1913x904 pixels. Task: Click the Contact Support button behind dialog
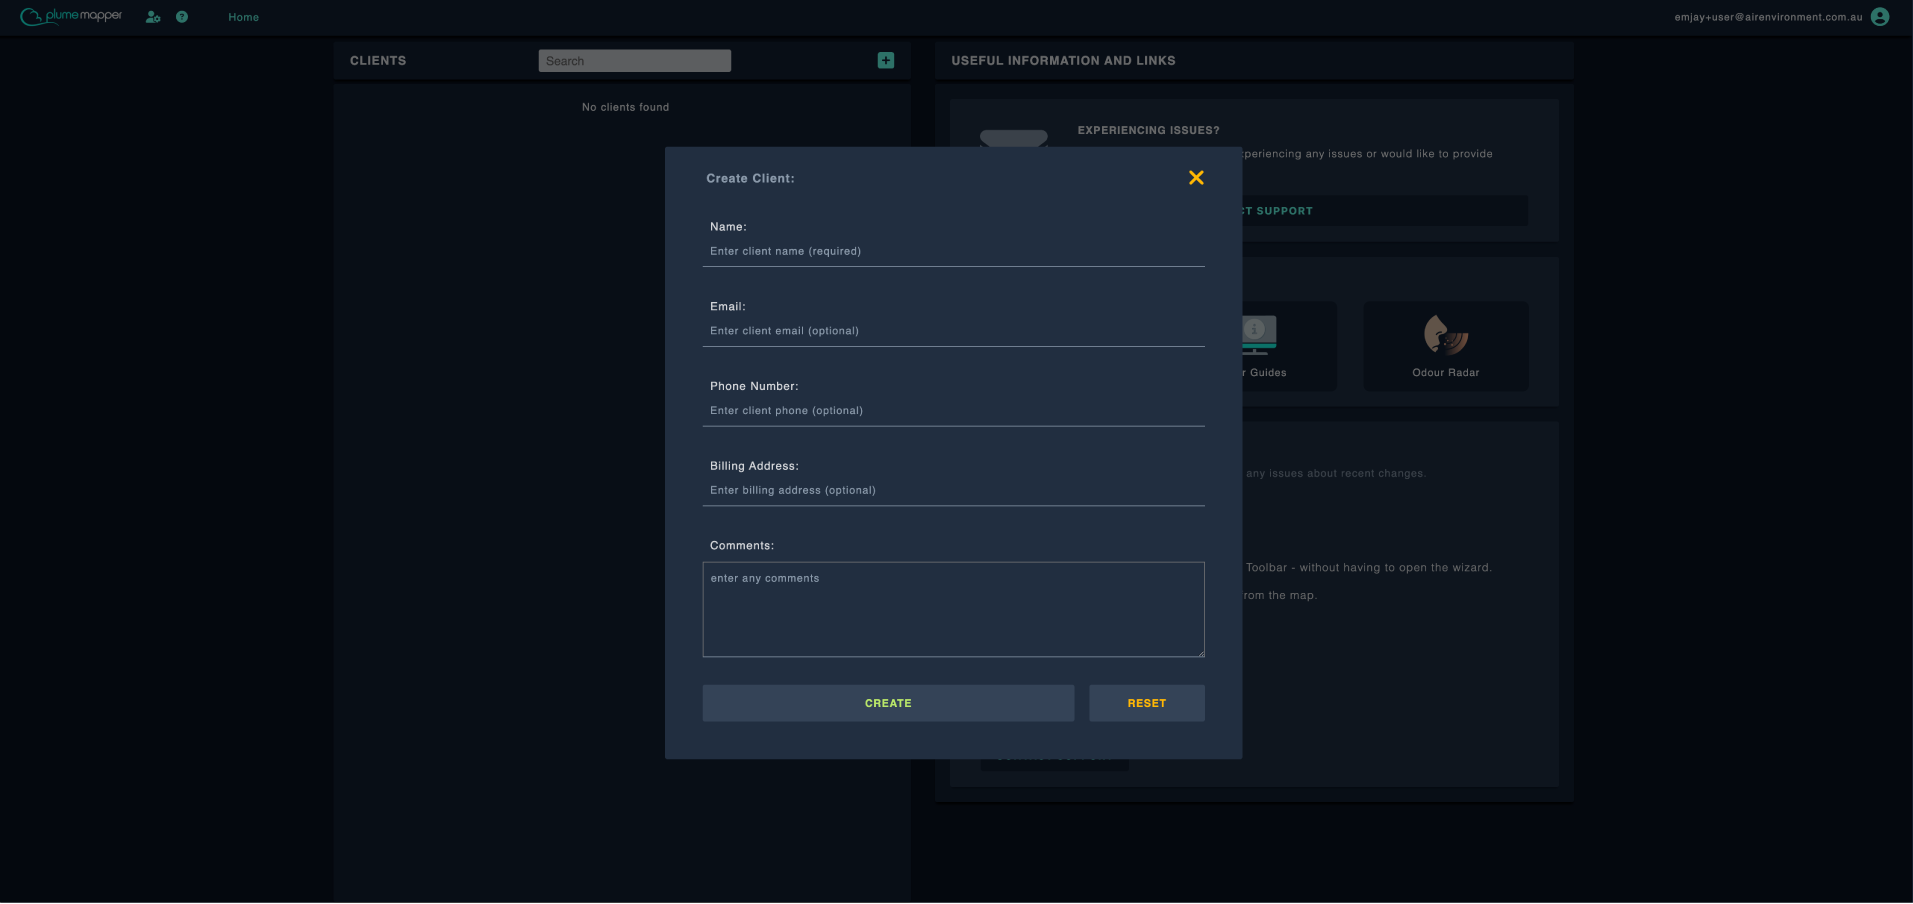pyautogui.click(x=1385, y=211)
